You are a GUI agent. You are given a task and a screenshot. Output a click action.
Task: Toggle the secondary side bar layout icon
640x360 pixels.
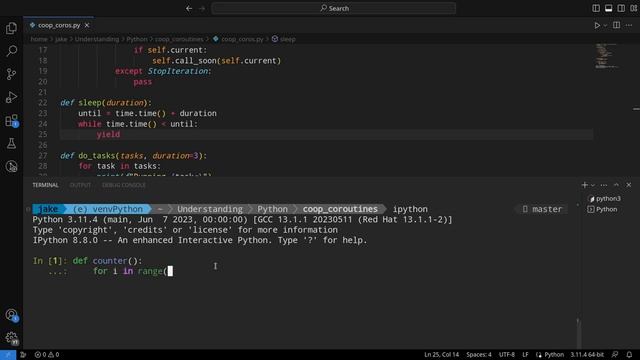tap(621, 8)
